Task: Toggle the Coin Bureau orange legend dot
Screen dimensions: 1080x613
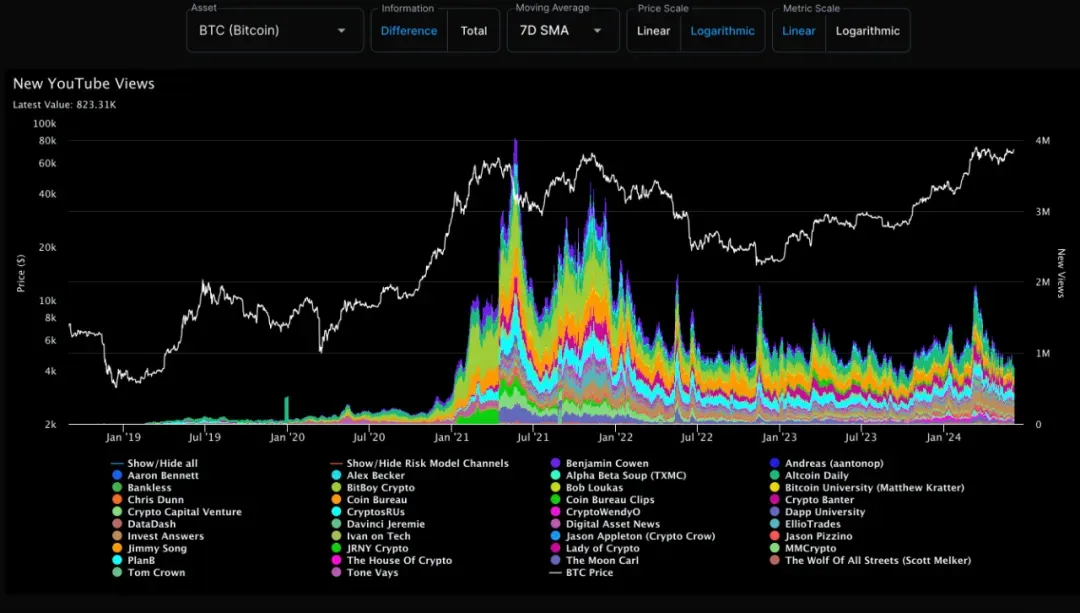Action: [336, 500]
